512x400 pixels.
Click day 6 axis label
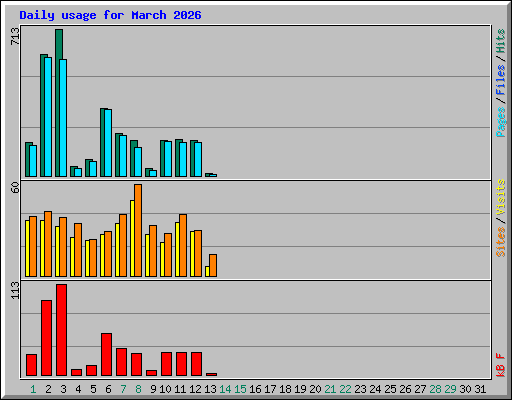tap(108, 389)
